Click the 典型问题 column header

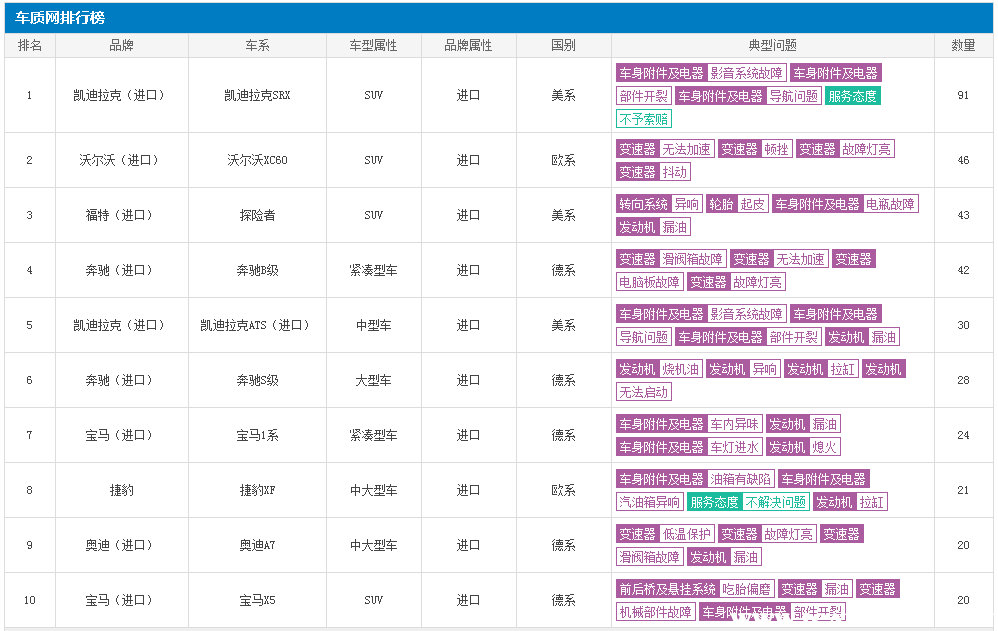tap(772, 46)
